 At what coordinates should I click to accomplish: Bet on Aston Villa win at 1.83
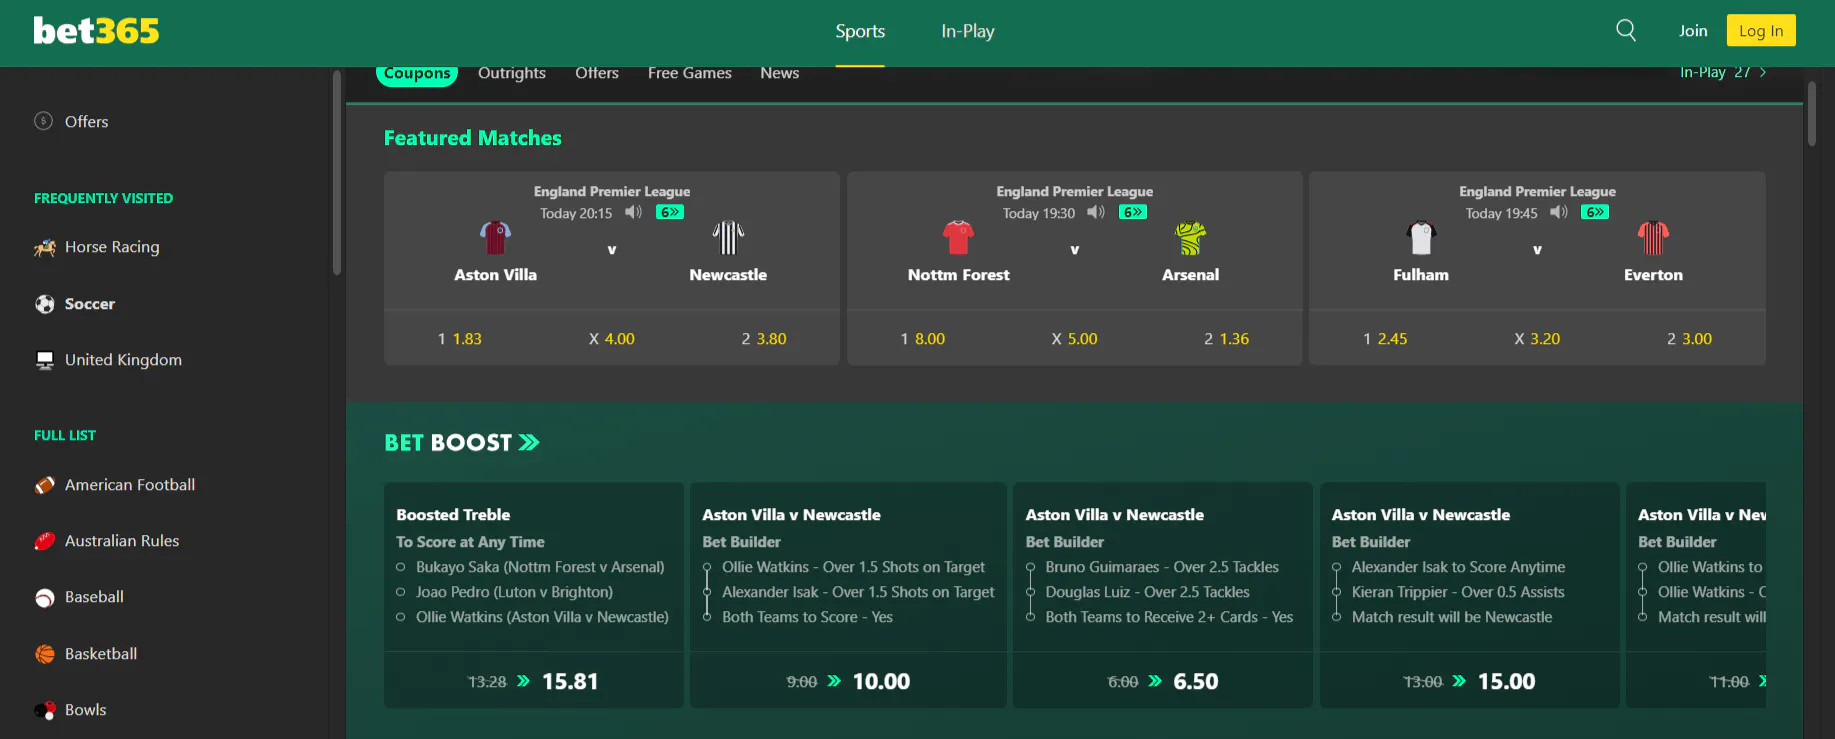tap(460, 339)
